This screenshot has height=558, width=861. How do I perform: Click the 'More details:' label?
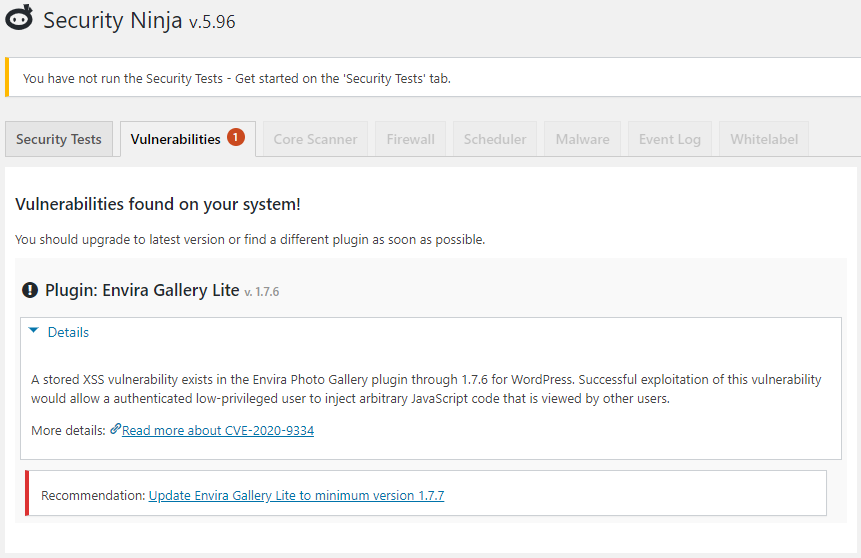(68, 431)
